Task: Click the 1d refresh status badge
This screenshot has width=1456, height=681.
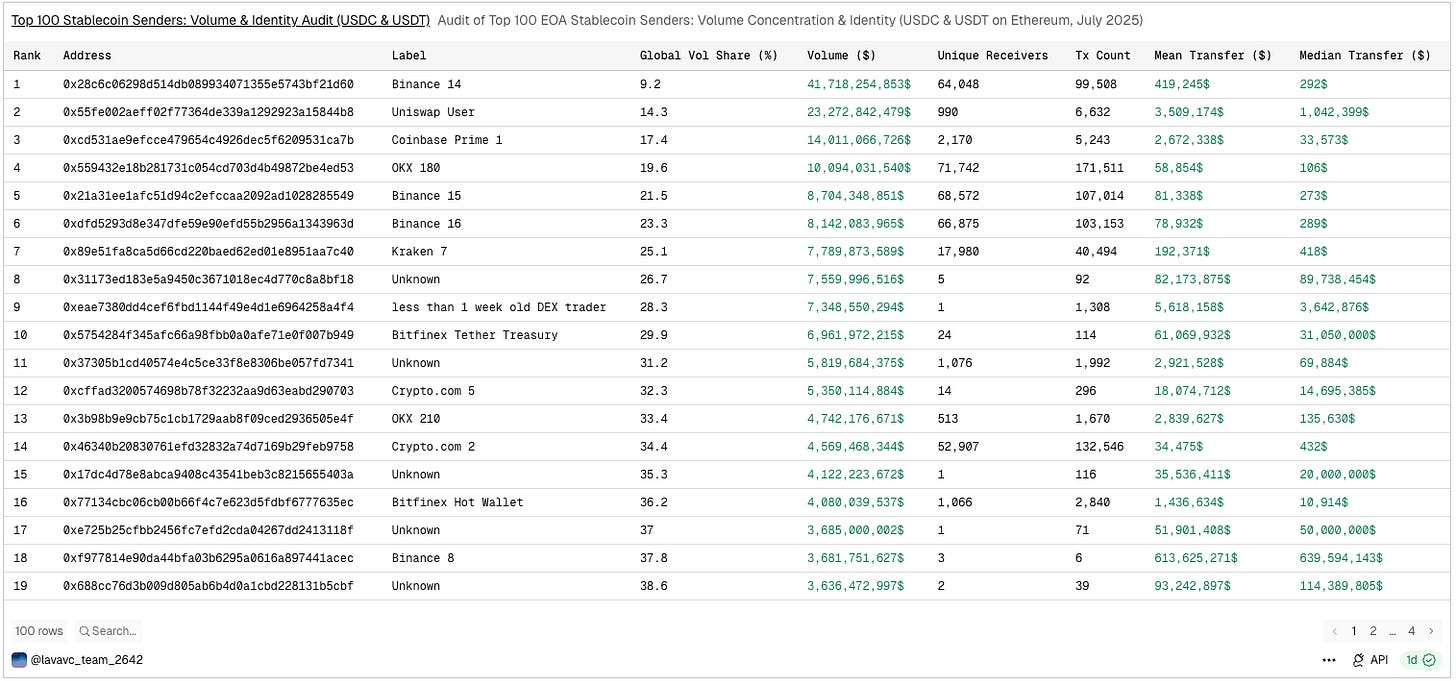Action: 1421,660
